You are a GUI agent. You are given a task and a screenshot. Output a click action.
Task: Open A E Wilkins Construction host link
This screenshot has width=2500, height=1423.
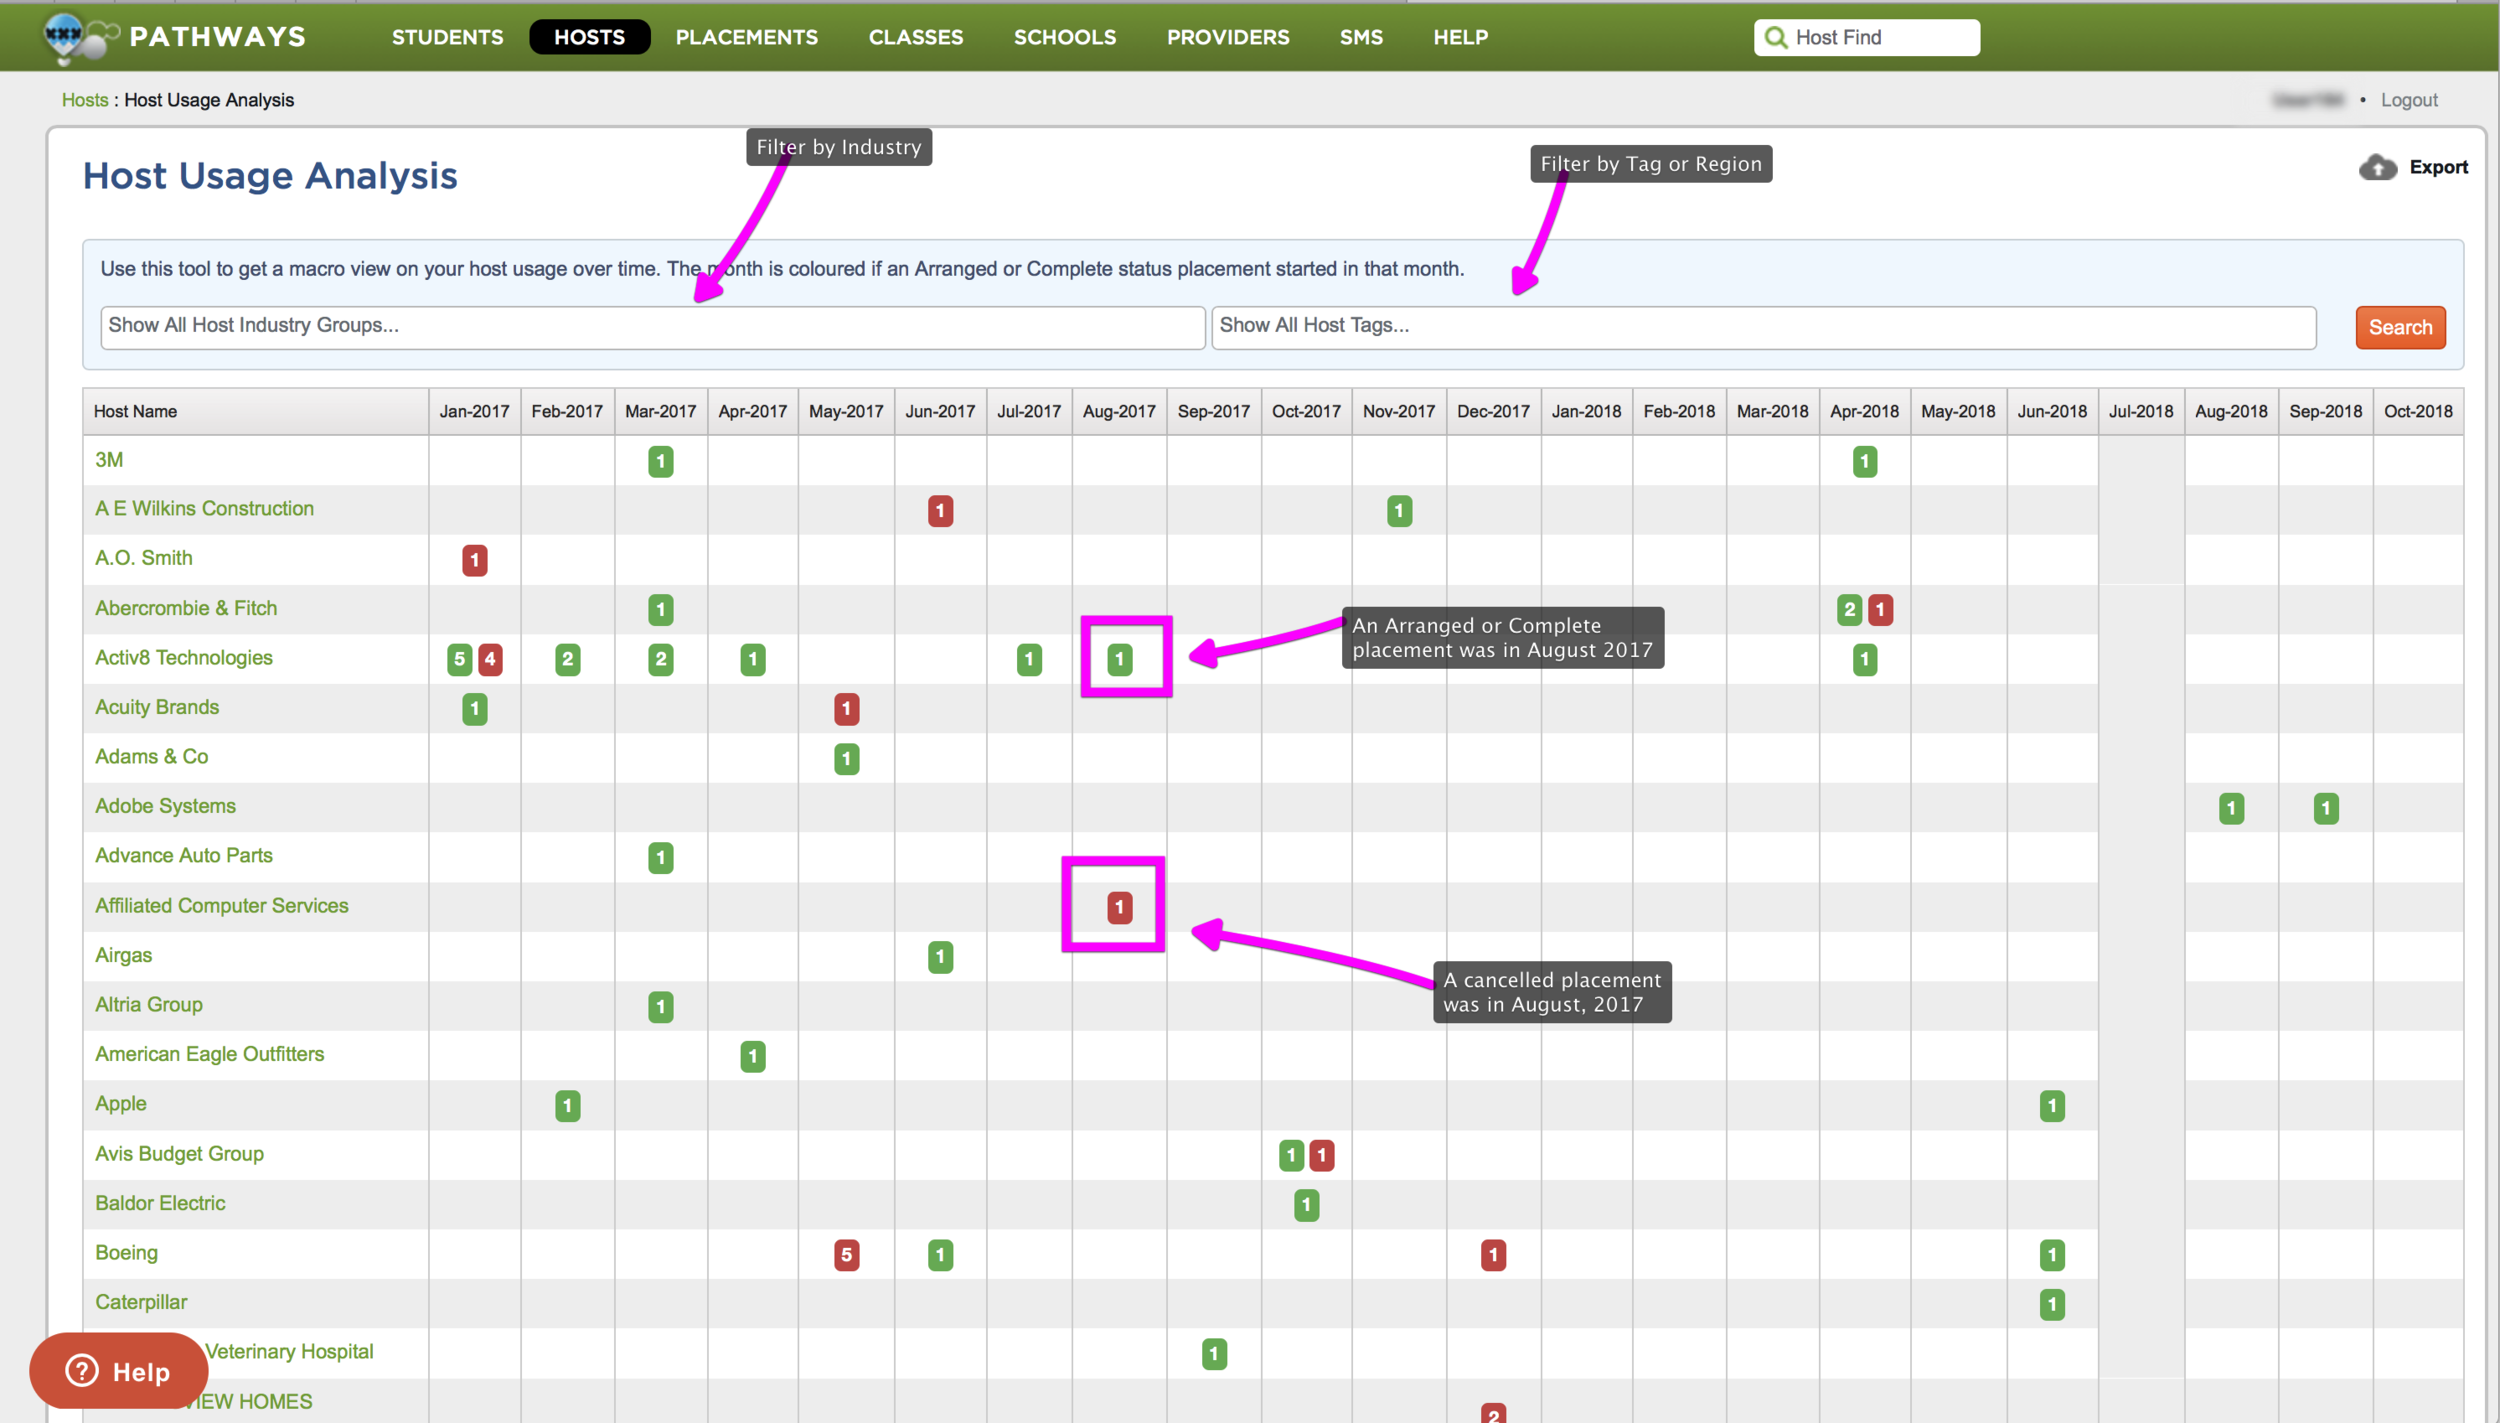[204, 509]
